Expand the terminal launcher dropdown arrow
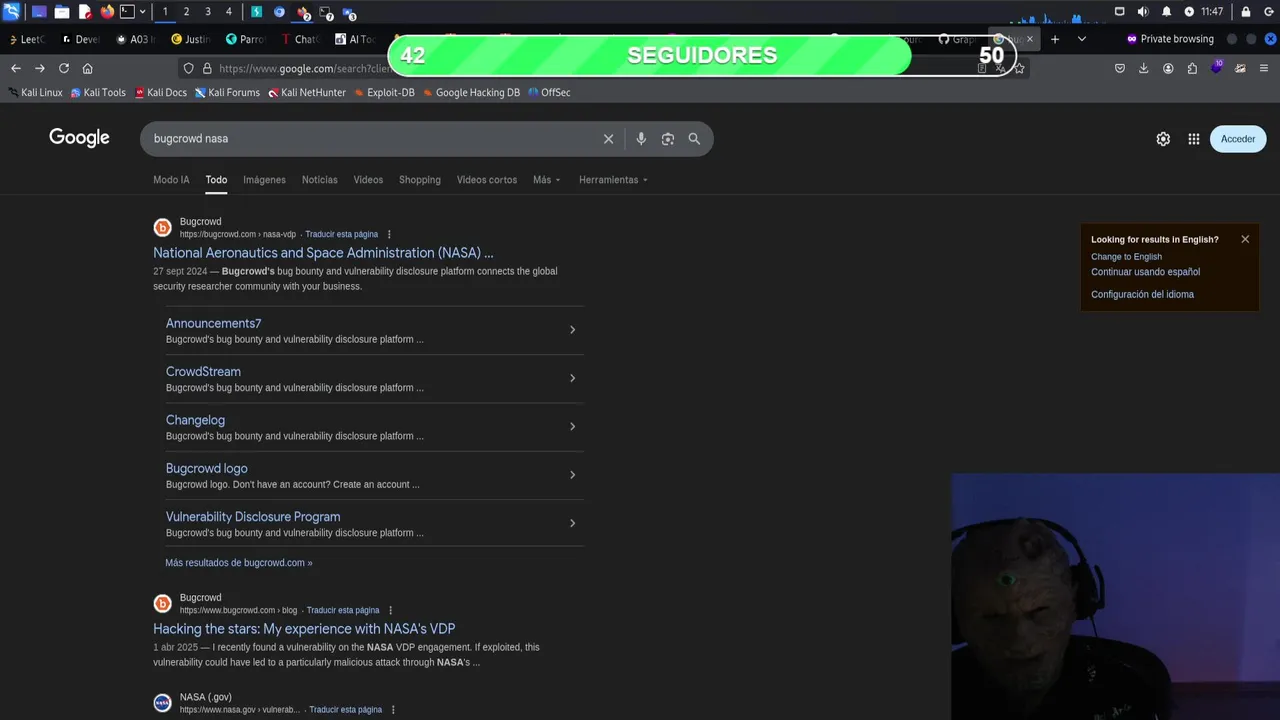The image size is (1280, 720). point(143,12)
